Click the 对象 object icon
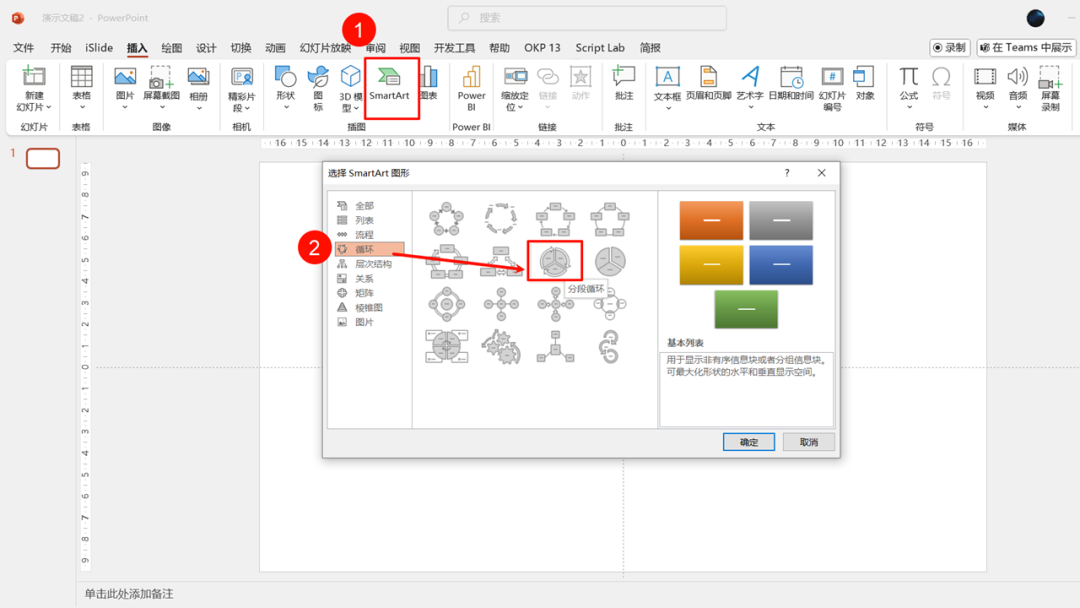Image resolution: width=1080 pixels, height=608 pixels. [x=863, y=76]
